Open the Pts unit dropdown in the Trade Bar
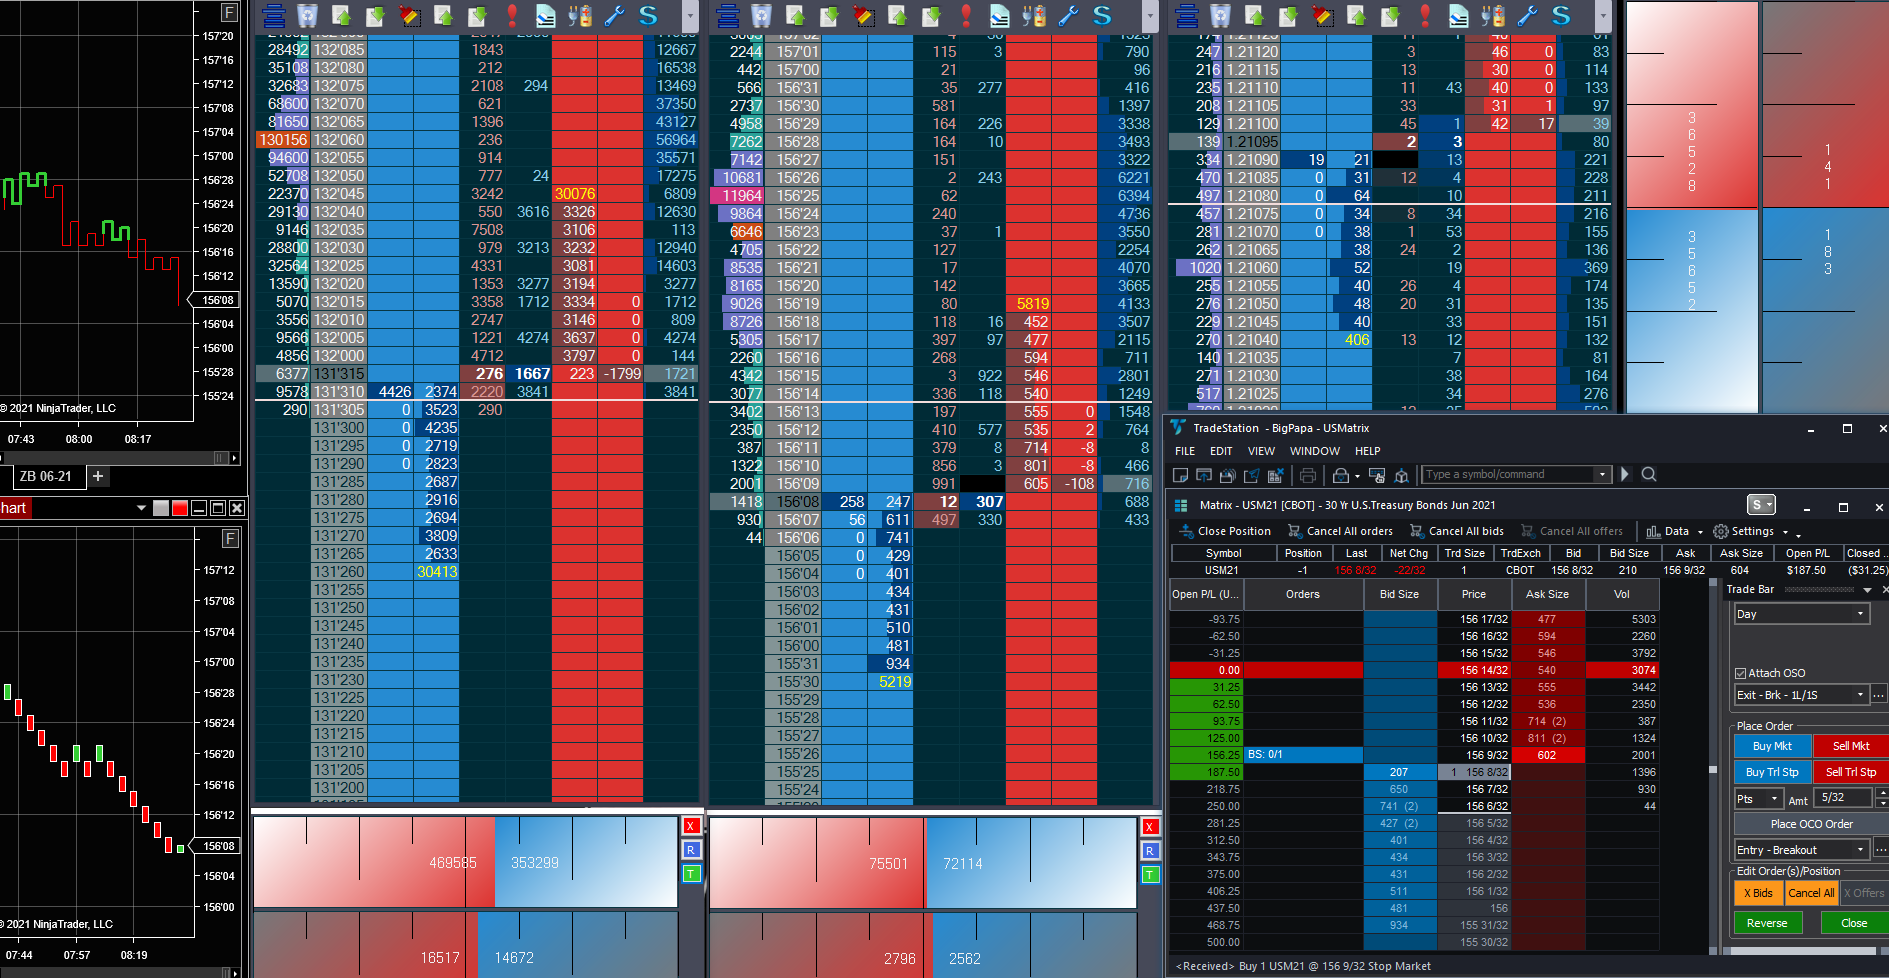1889x978 pixels. [1758, 799]
